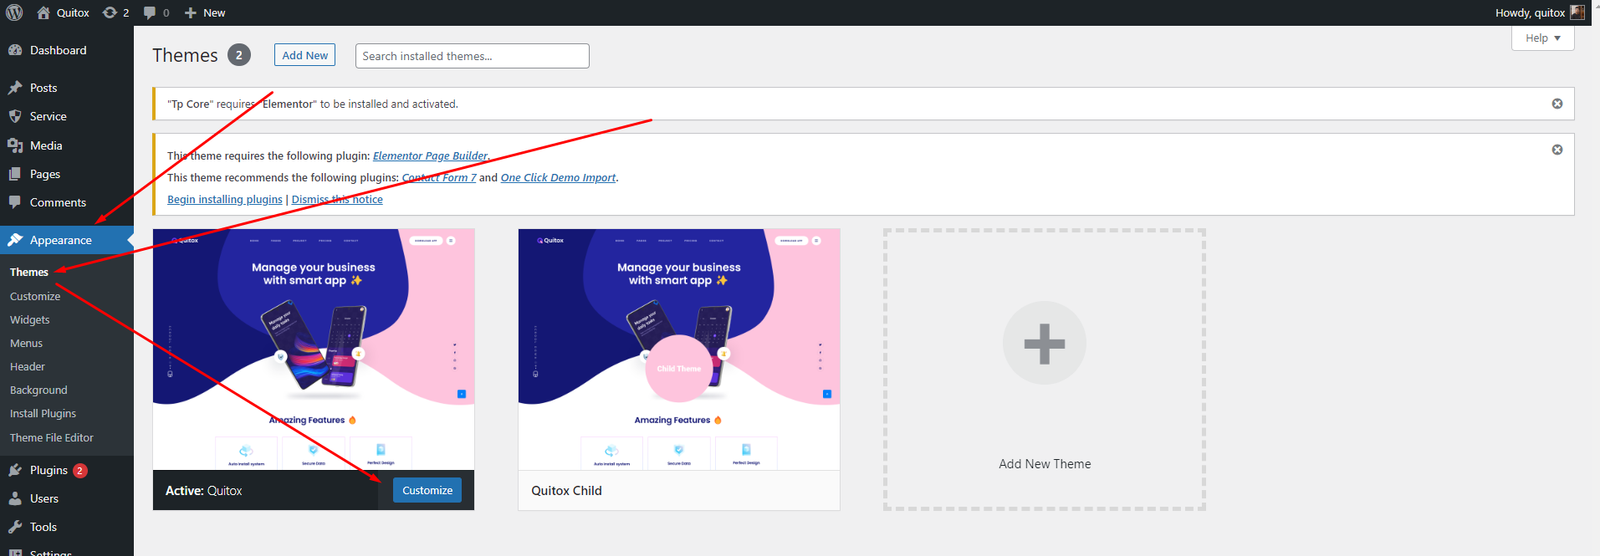Click the user avatar in admin bar
Viewport: 1600px width, 556px height.
1578,13
